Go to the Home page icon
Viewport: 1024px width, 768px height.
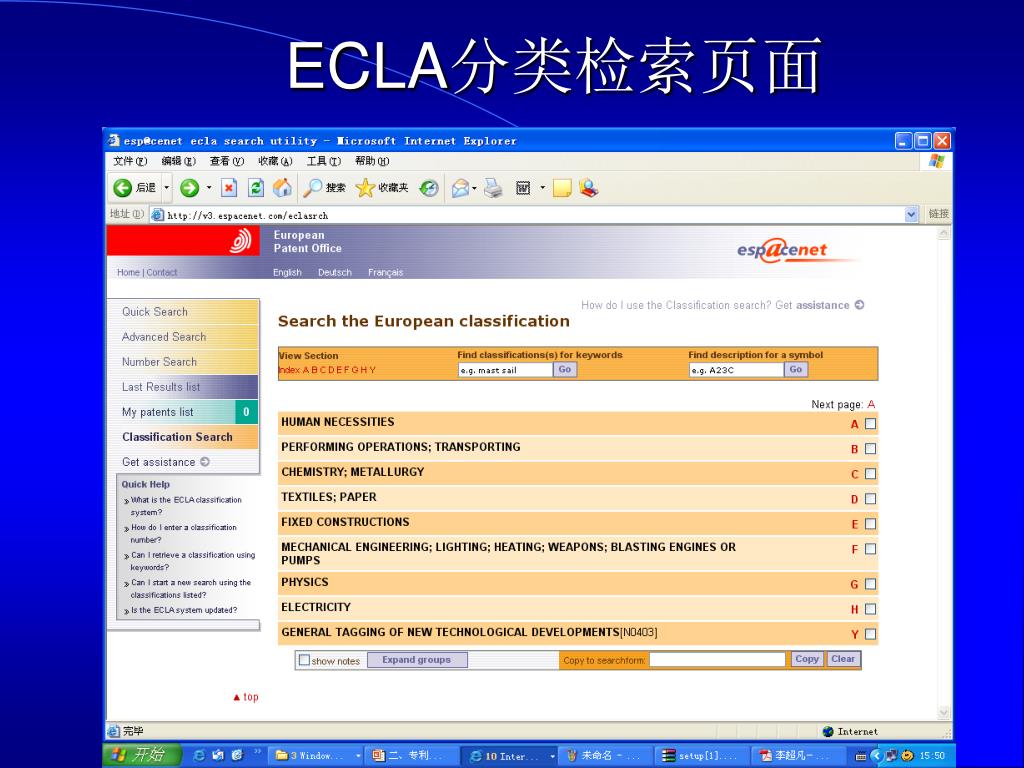(x=283, y=188)
